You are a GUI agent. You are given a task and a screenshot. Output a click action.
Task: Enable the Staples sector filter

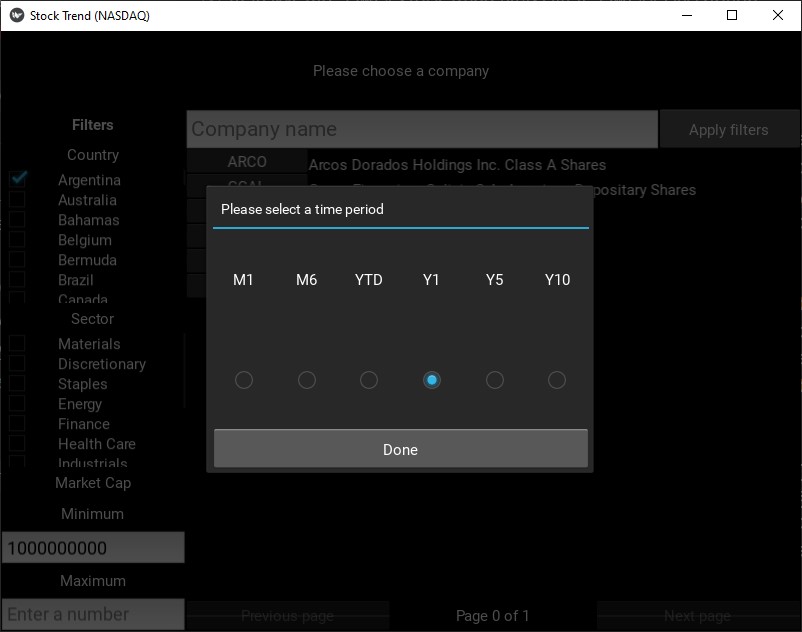click(x=17, y=383)
